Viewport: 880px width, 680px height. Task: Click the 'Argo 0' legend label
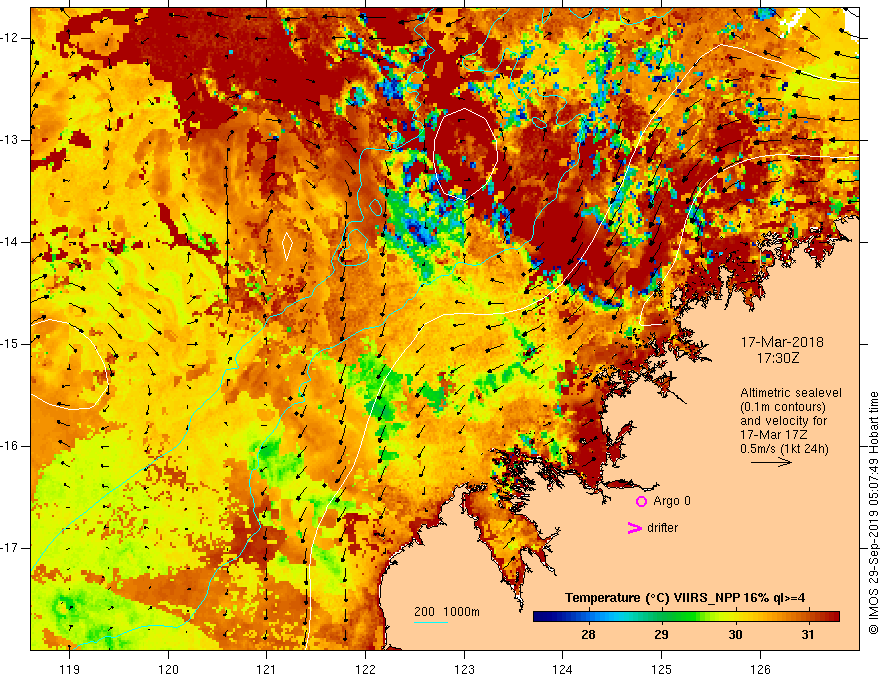(x=672, y=501)
